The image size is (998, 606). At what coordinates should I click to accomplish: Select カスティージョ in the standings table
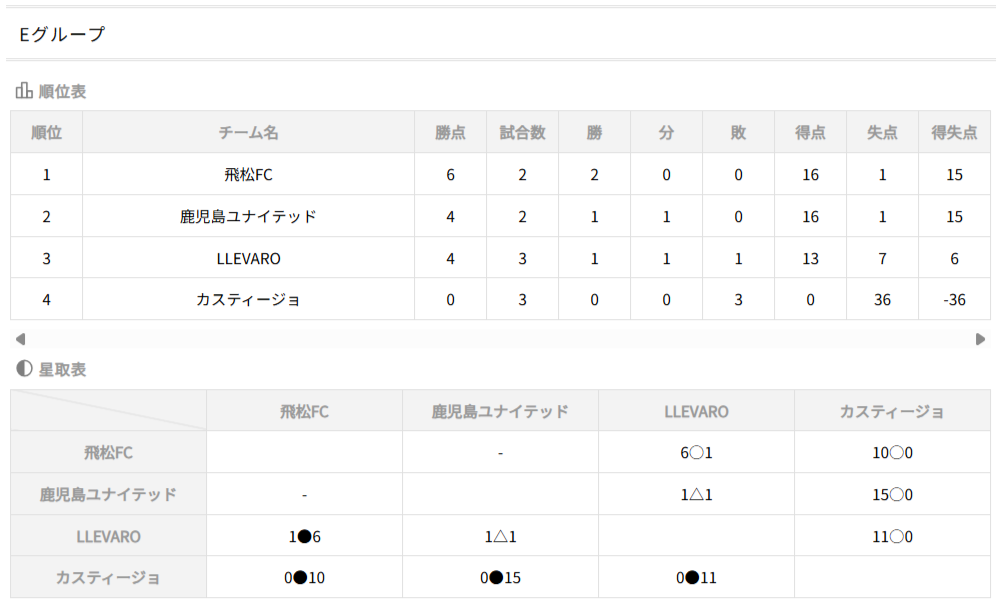click(248, 300)
